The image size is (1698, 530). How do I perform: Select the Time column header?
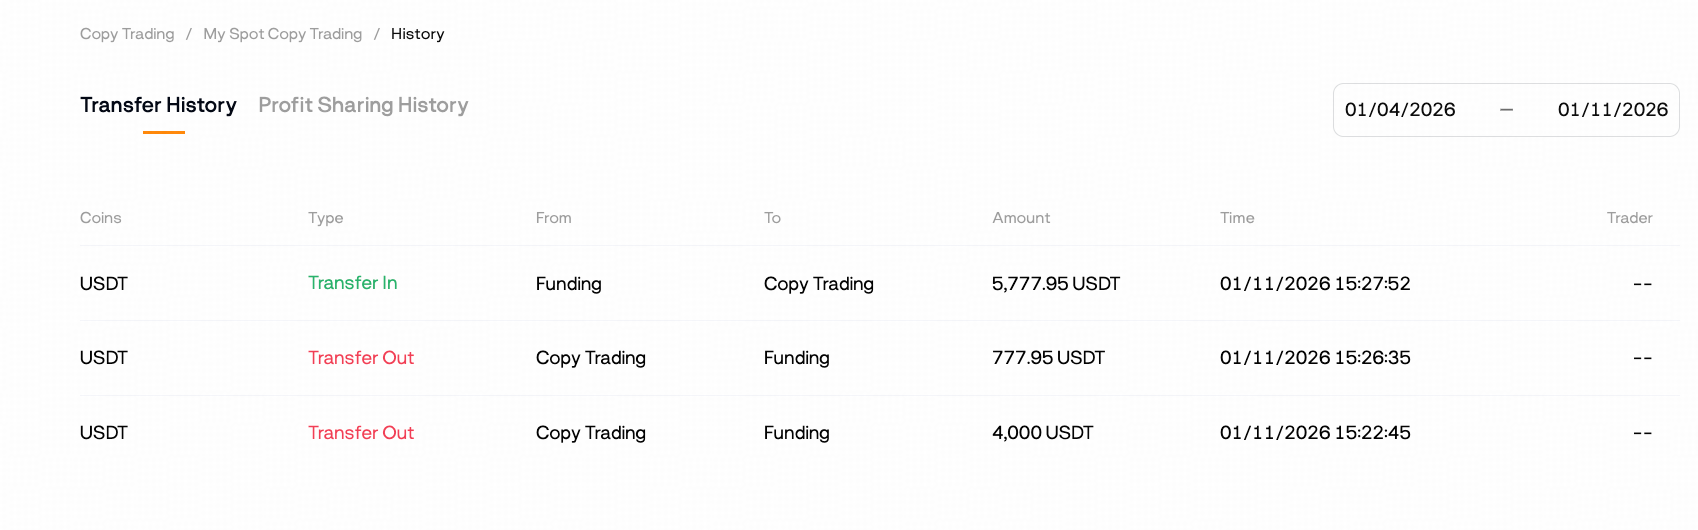(1237, 218)
